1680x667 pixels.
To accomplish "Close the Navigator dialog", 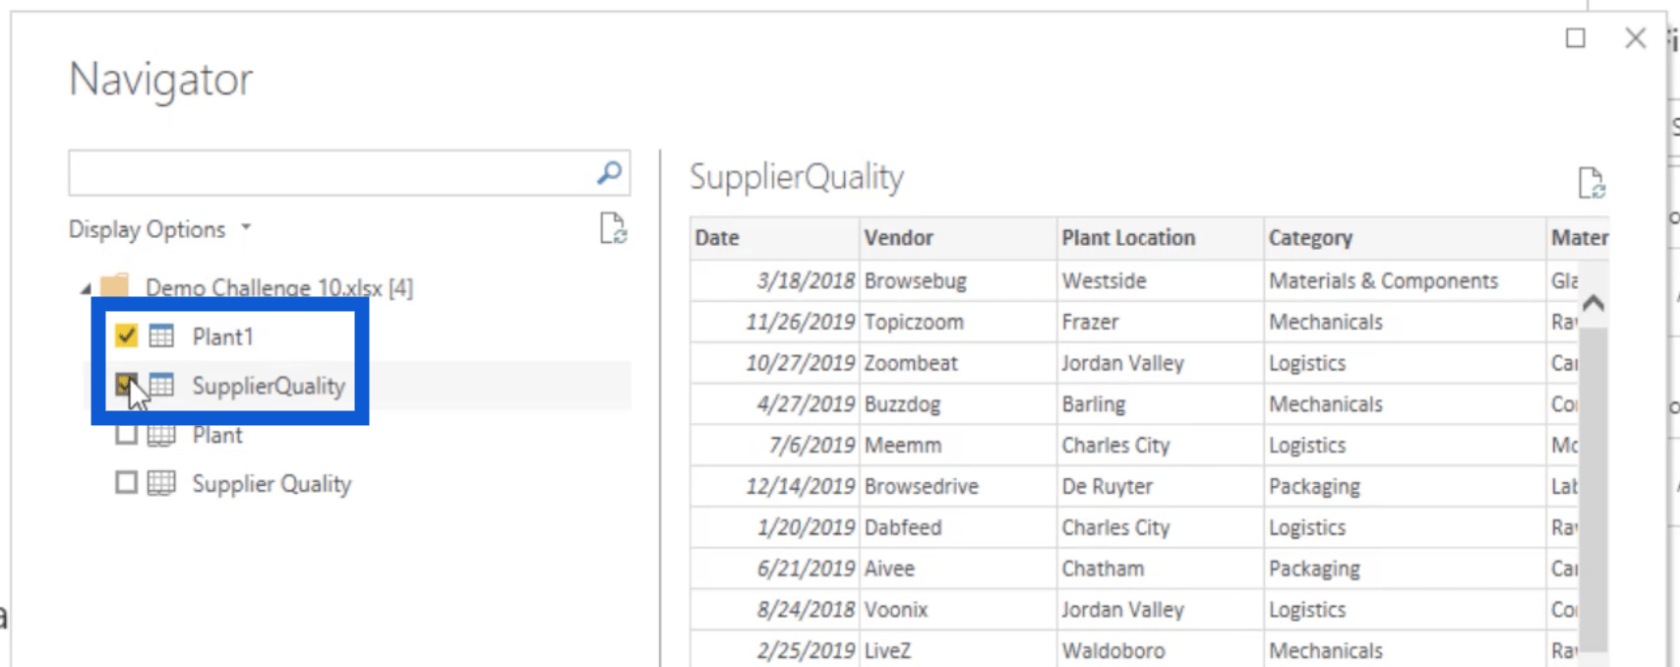I will (1635, 38).
